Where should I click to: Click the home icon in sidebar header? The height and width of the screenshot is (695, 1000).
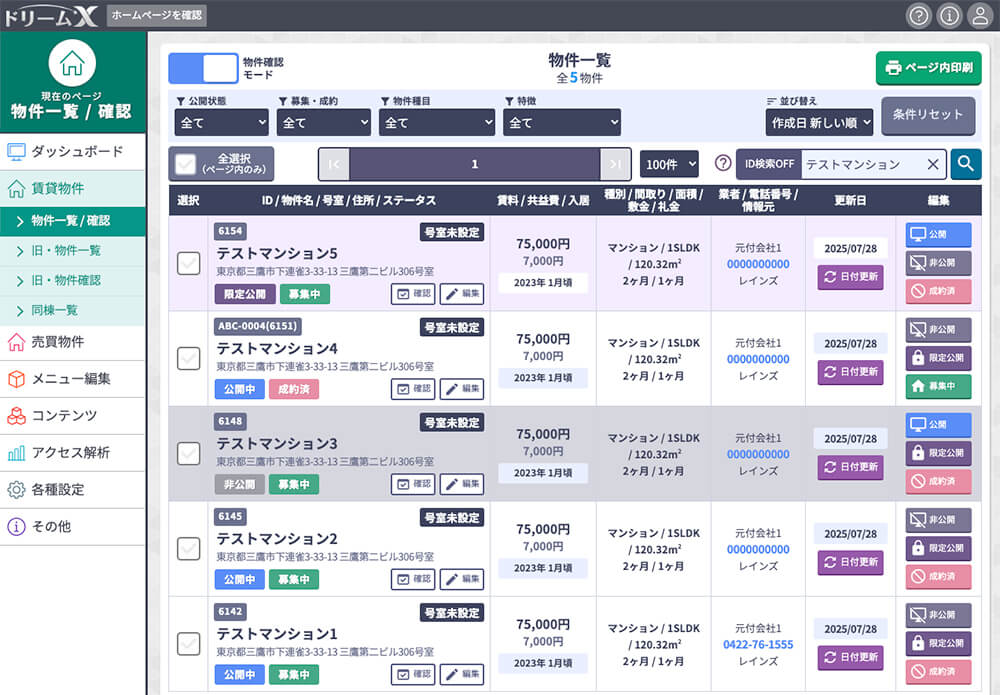pos(72,63)
